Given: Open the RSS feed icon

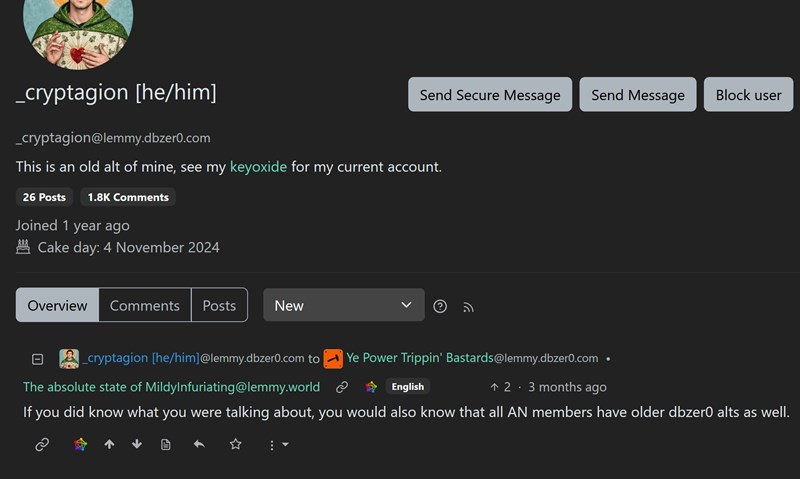Looking at the screenshot, I should tap(468, 307).
